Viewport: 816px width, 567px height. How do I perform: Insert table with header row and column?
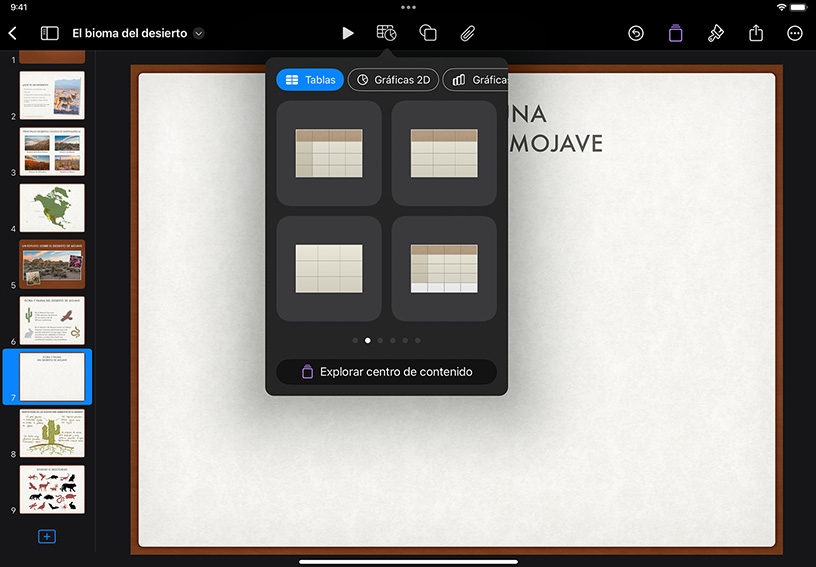329,153
